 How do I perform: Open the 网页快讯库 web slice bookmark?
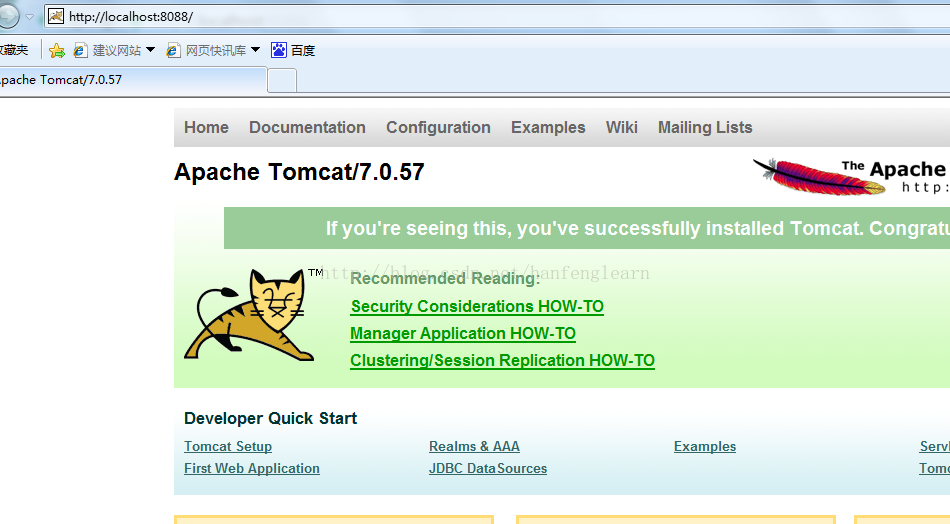(x=207, y=50)
